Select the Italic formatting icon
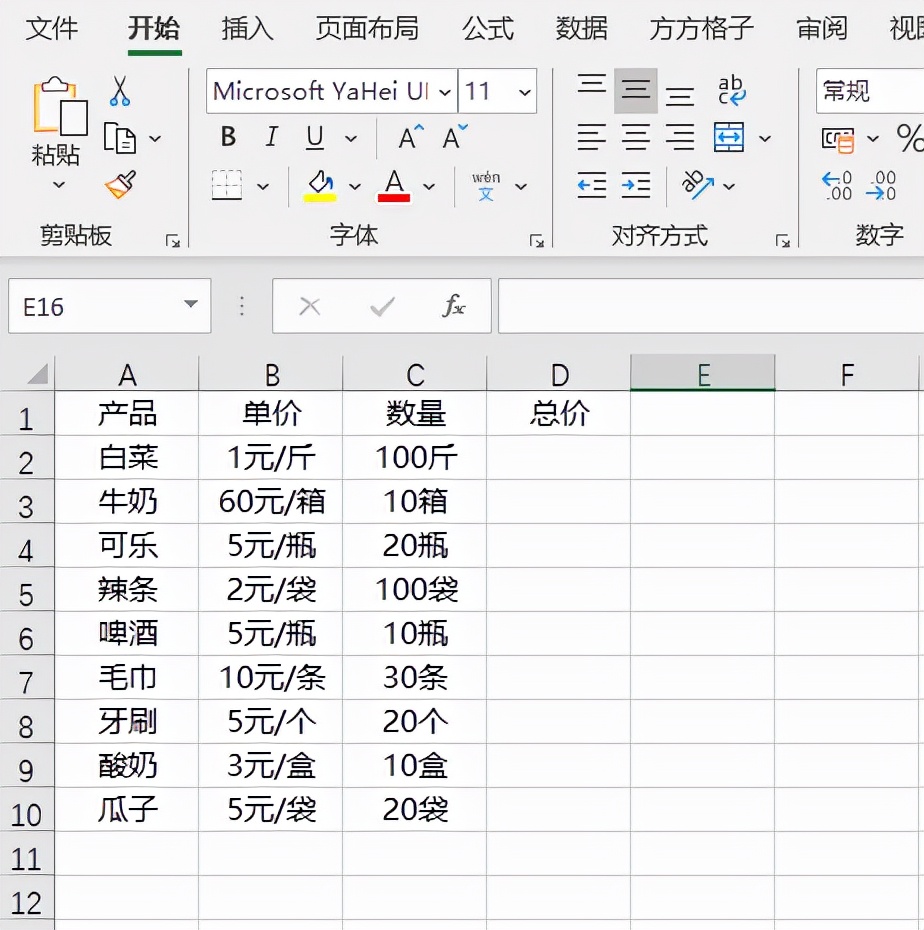The width and height of the screenshot is (924, 930). pos(270,138)
